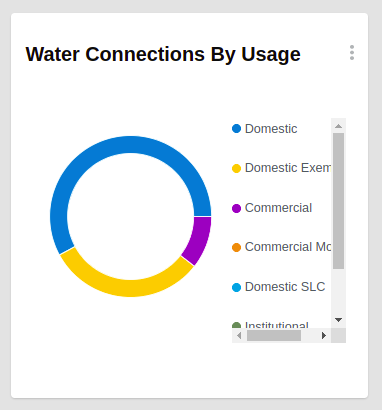Viewport: 382px width, 410px height.
Task: Open the three-dot options menu
Action: (352, 53)
